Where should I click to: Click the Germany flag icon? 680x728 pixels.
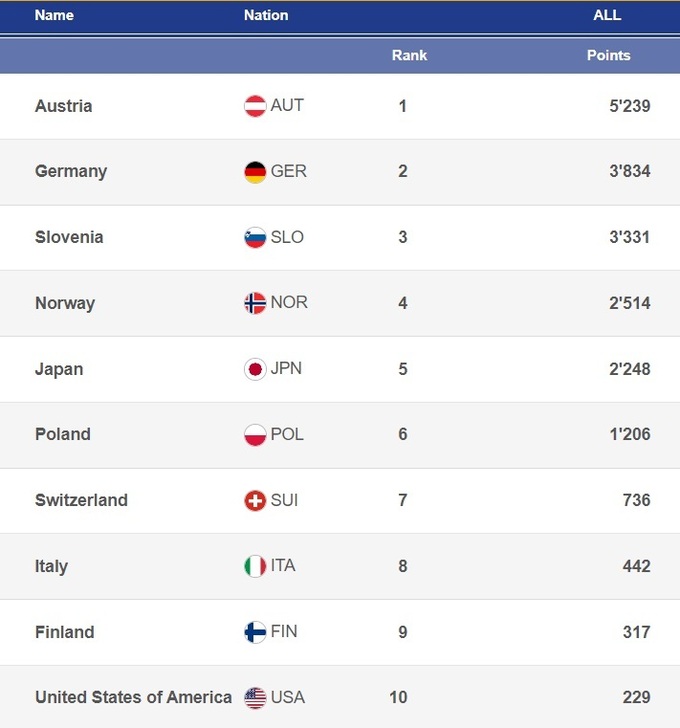pyautogui.click(x=255, y=172)
